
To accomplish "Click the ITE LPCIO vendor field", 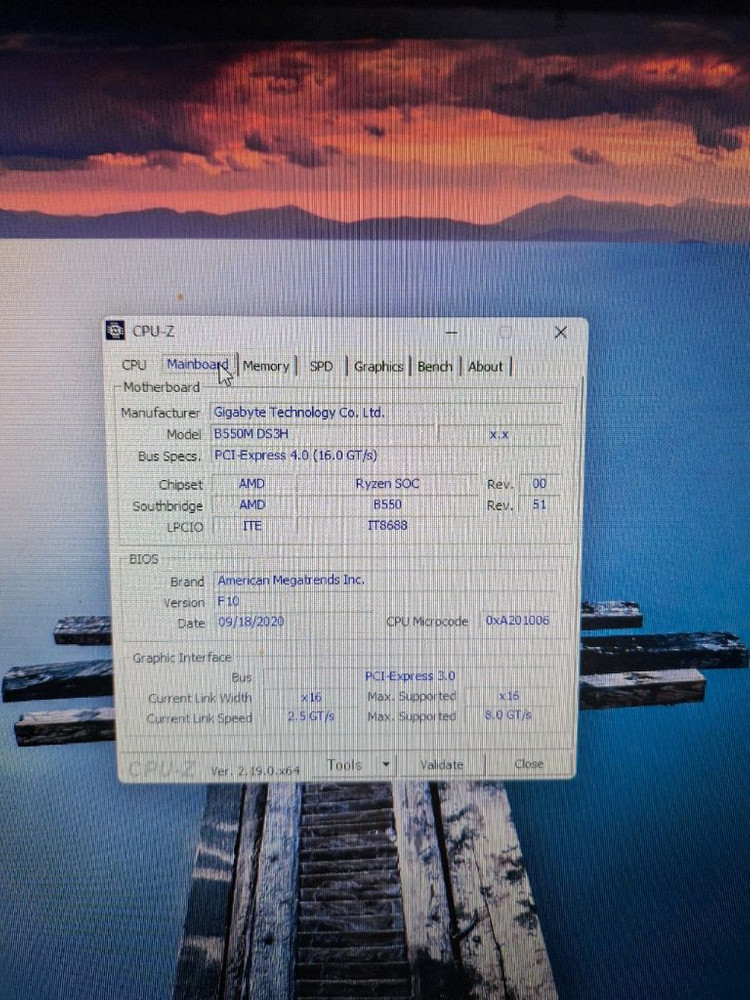I will pos(252,526).
